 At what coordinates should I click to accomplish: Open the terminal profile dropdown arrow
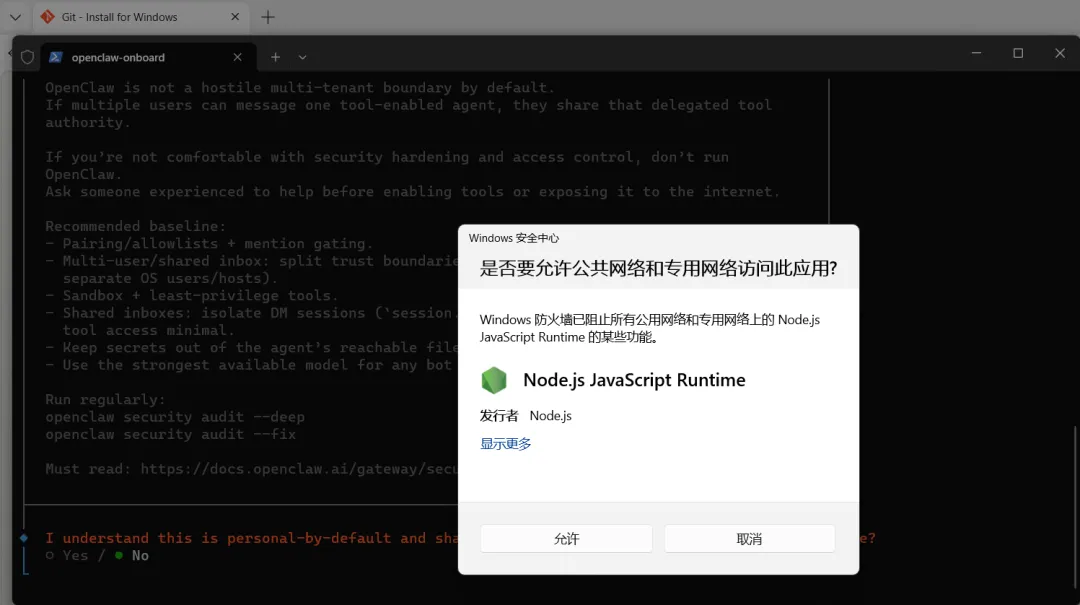pos(302,57)
